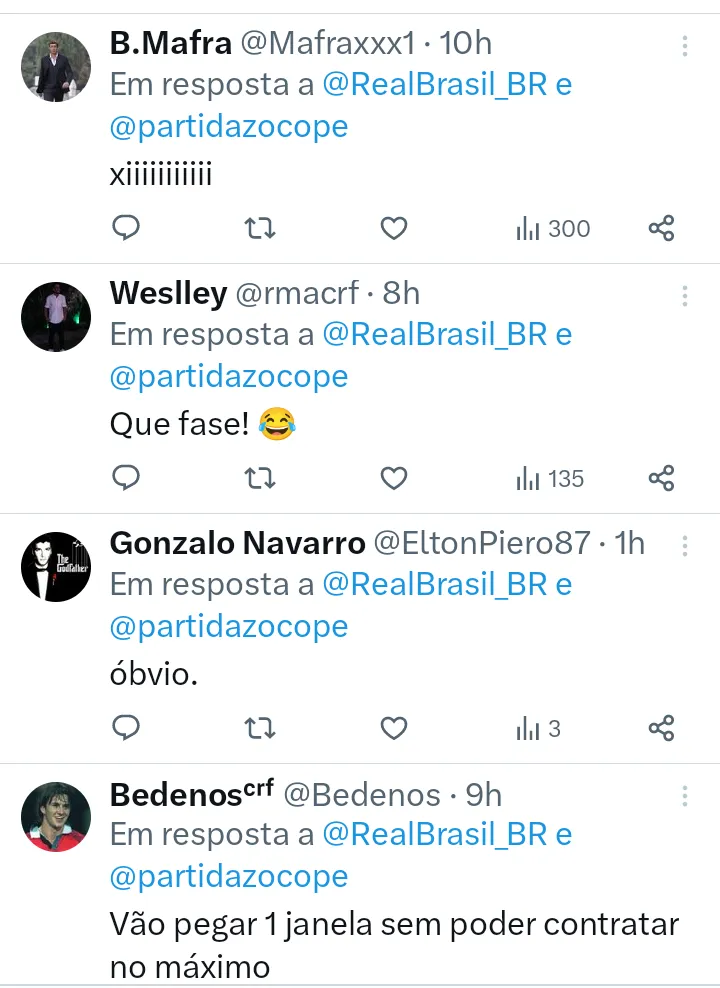Image resolution: width=720 pixels, height=988 pixels.
Task: Open more options for Bedenos's tweet
Action: 685,796
